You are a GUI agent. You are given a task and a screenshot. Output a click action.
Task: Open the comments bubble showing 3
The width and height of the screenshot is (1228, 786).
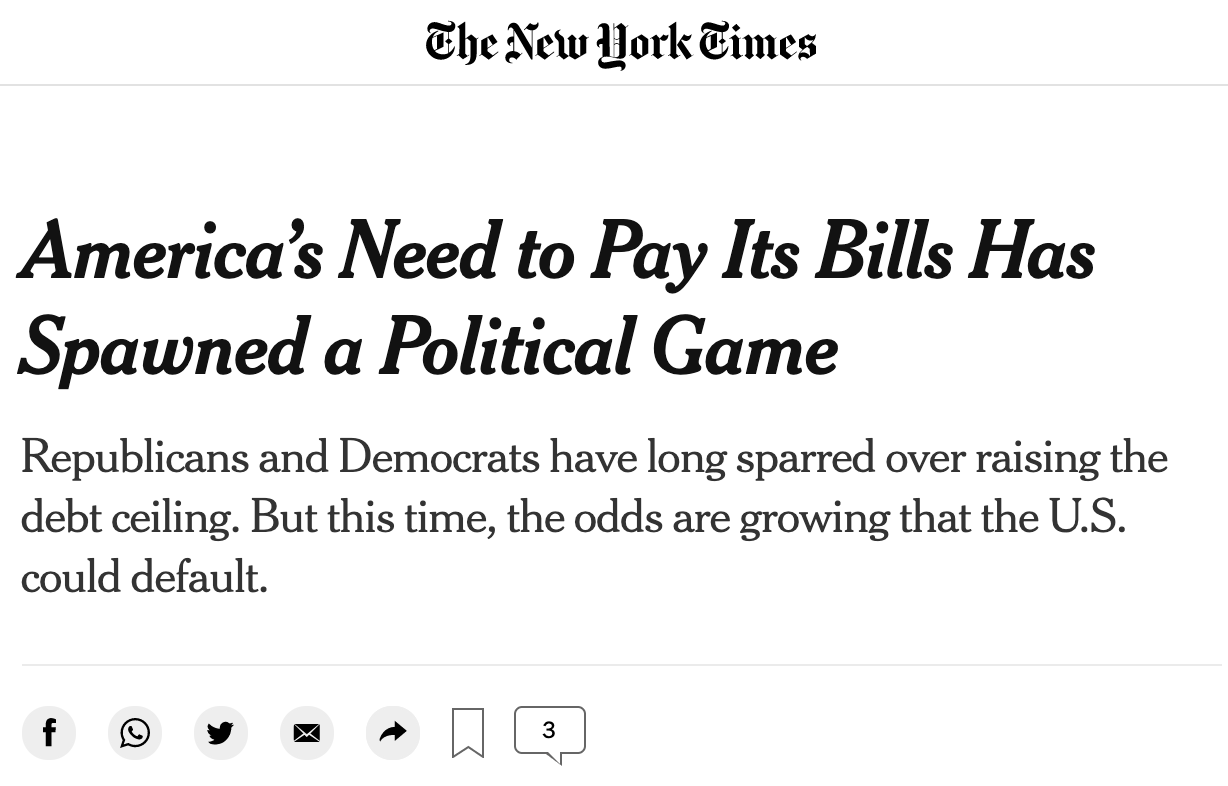tap(549, 734)
